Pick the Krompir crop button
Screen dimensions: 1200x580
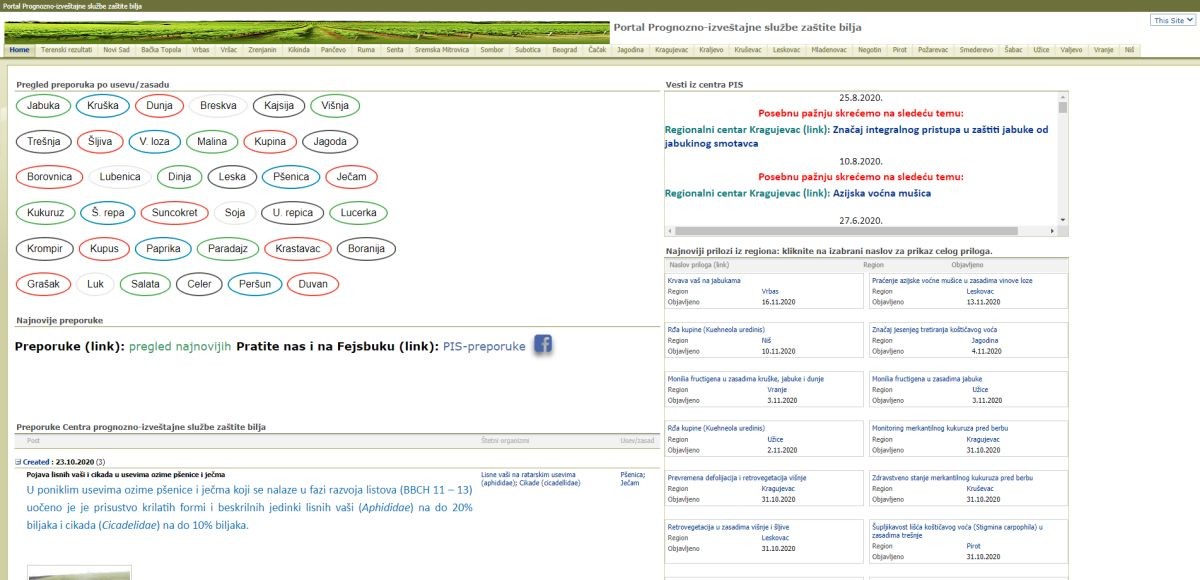[44, 249]
